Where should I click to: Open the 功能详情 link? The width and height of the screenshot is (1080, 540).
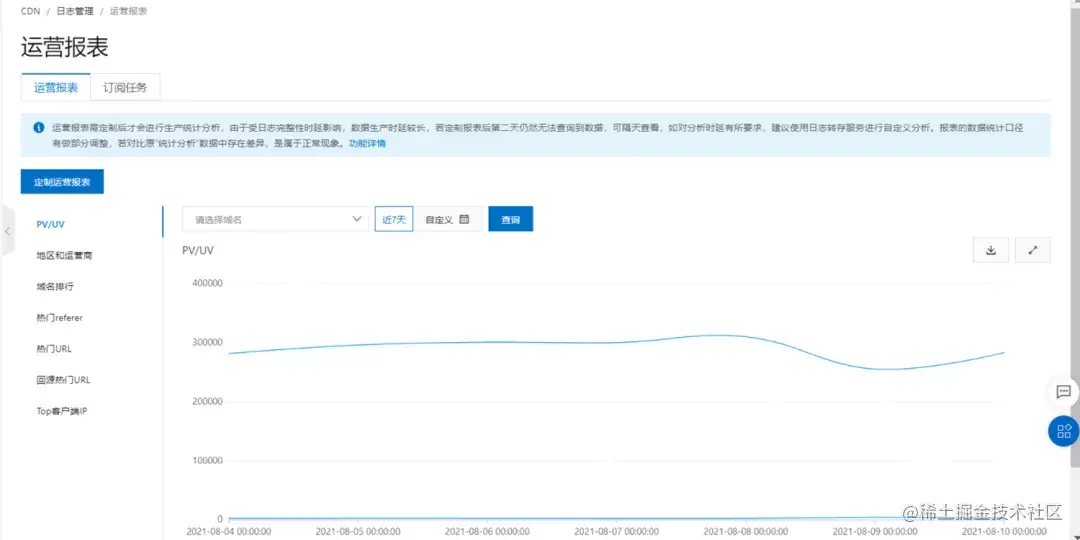(367, 143)
